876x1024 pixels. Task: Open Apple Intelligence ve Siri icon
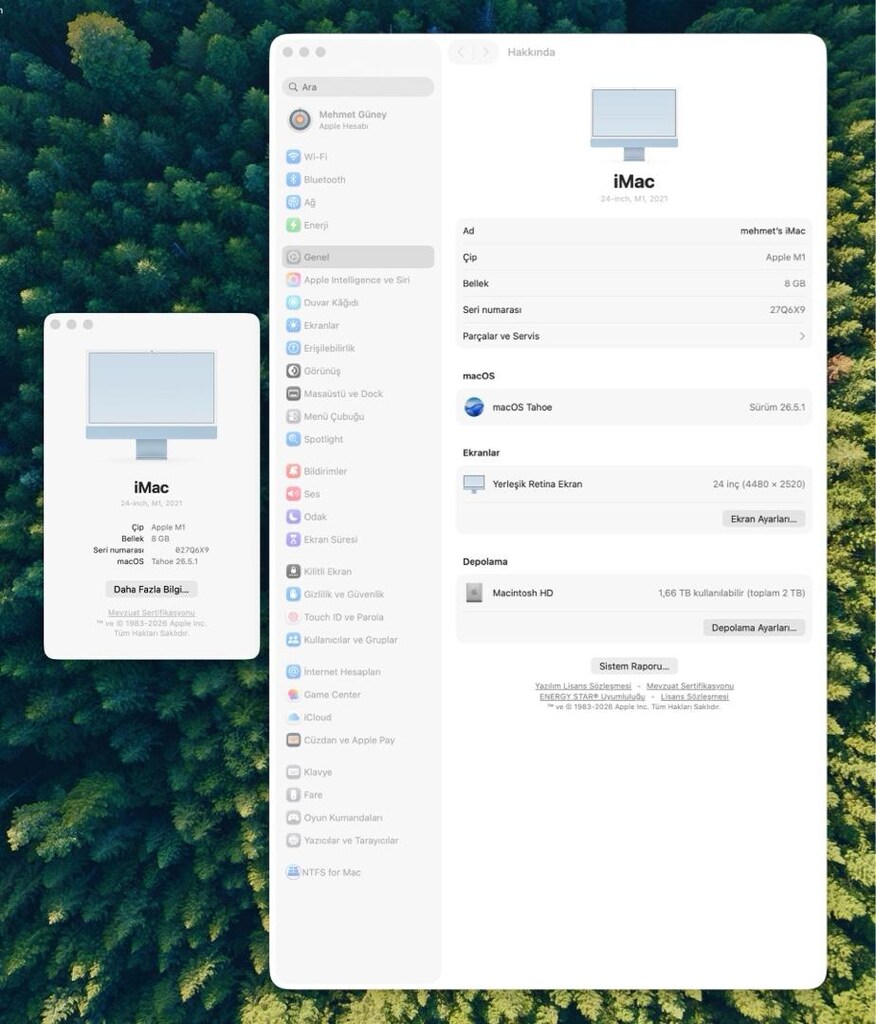tap(293, 280)
